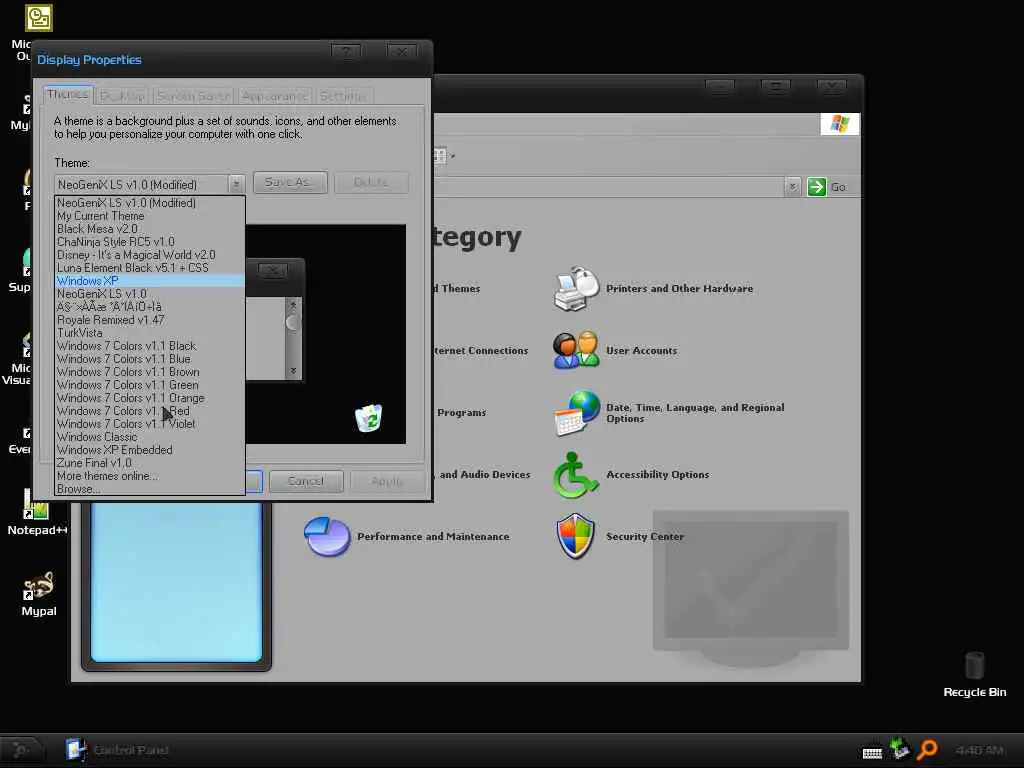Click the keyboard icon in system tray
The image size is (1024, 768).
pyautogui.click(x=872, y=752)
